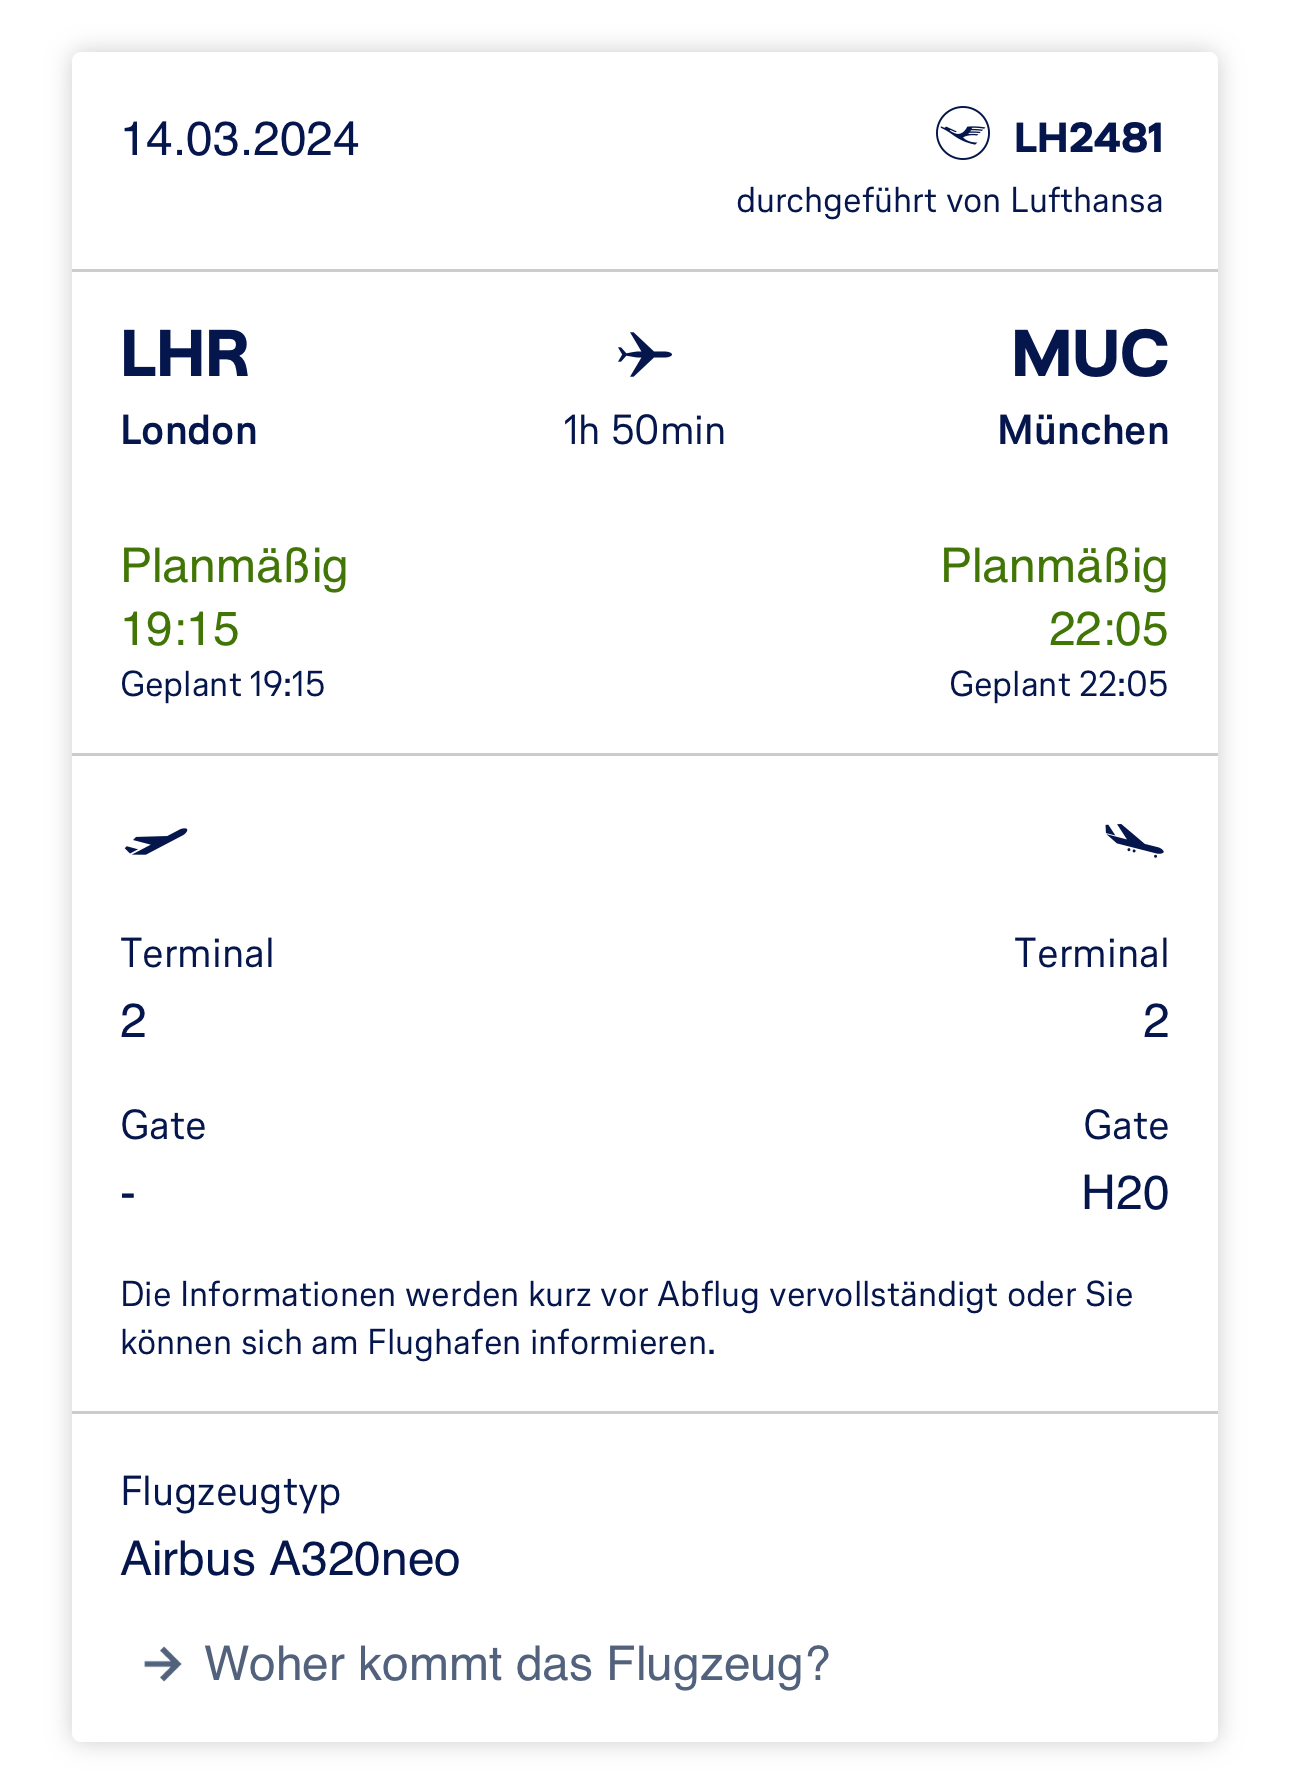Click the MUC arrival airport code
The height and width of the screenshot is (1792, 1290).
pyautogui.click(x=1090, y=354)
